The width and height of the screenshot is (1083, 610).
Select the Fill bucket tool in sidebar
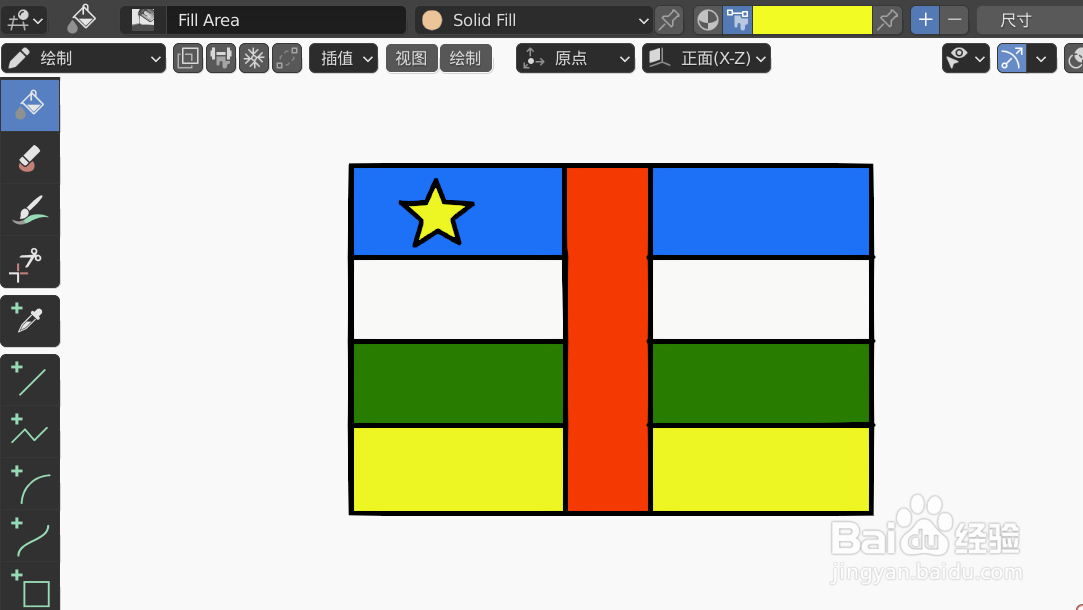click(x=30, y=105)
